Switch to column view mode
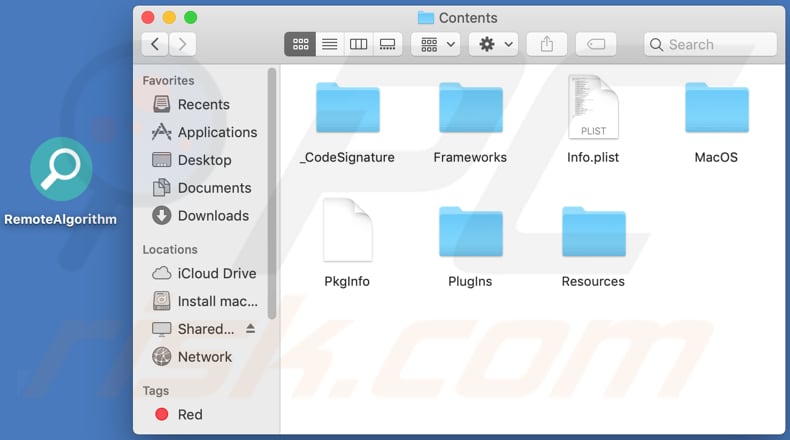Image resolution: width=790 pixels, height=440 pixels. 358,44
